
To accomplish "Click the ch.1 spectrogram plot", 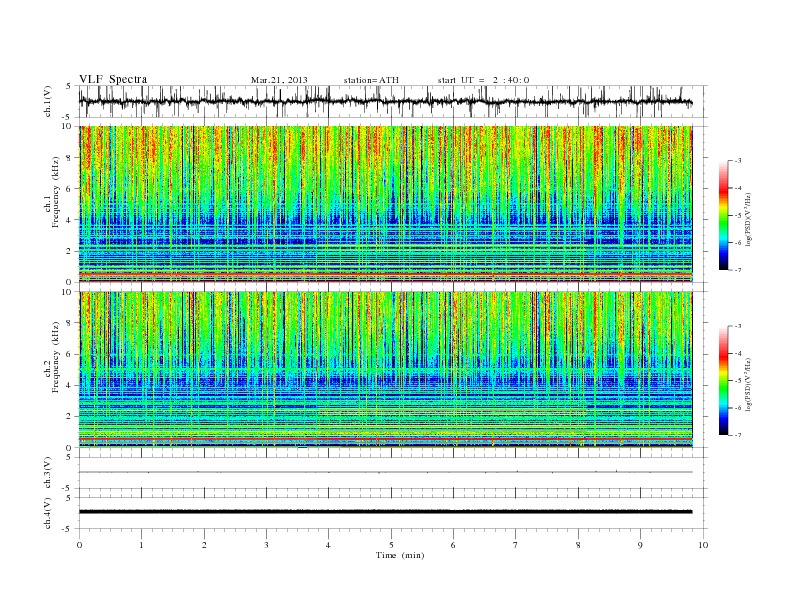I will pyautogui.click(x=385, y=204).
